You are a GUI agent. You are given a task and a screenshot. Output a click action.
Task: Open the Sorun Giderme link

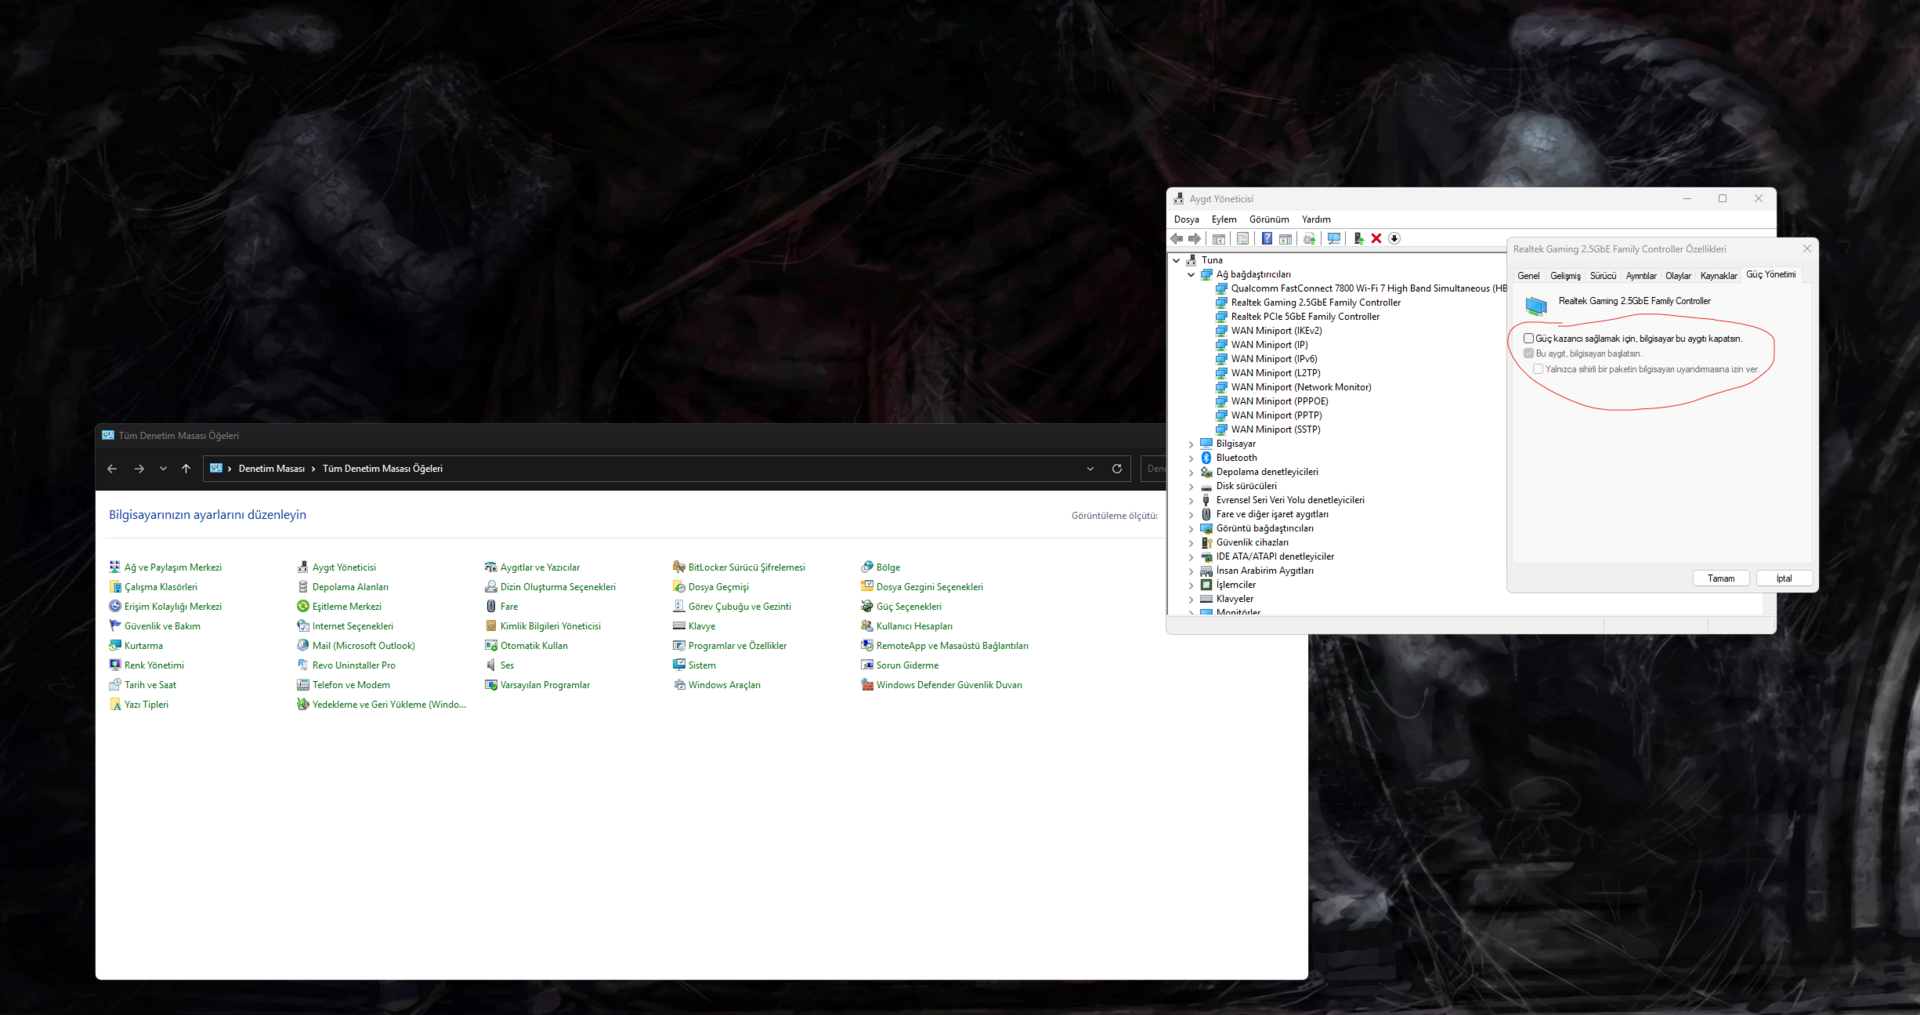(907, 666)
